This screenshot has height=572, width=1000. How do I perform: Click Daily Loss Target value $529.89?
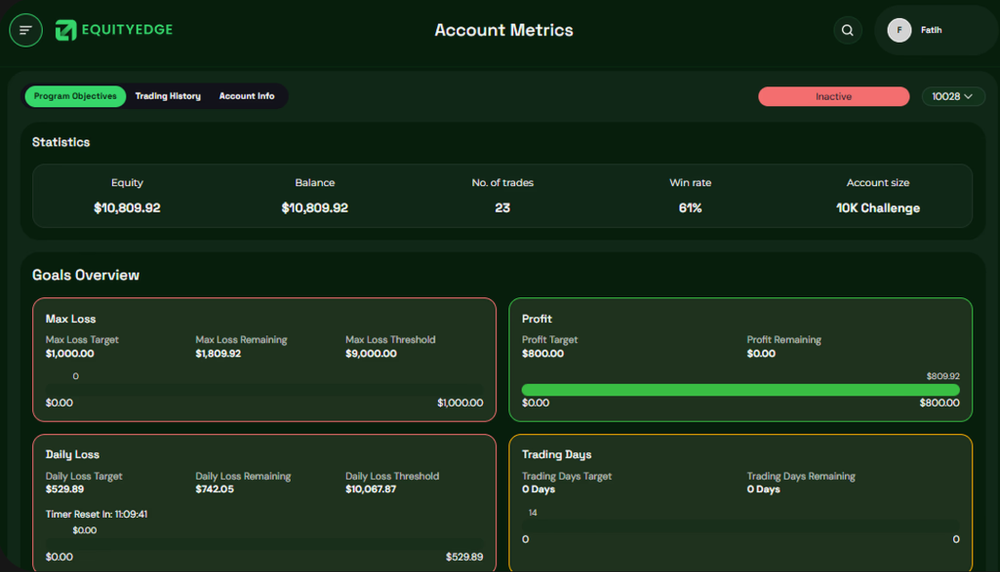[x=64, y=489]
